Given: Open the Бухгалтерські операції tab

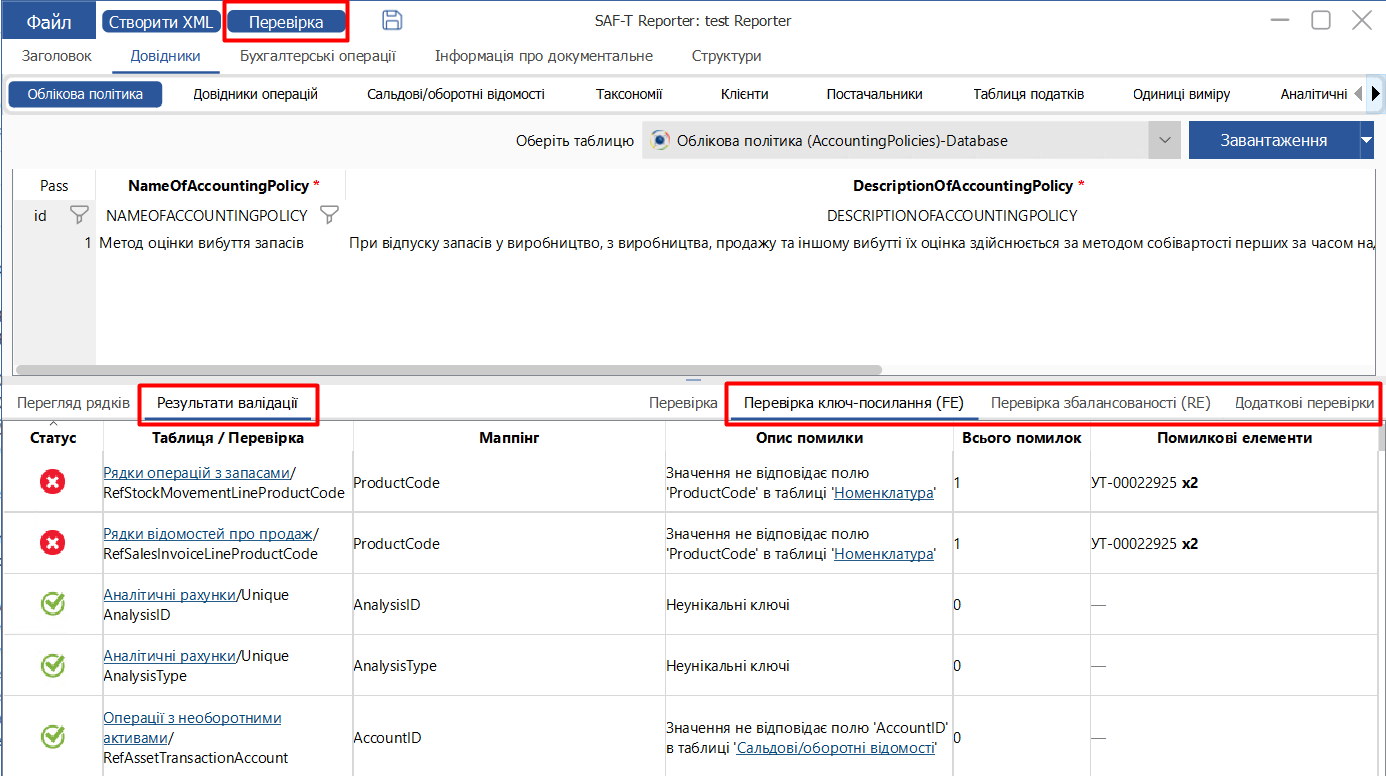Looking at the screenshot, I should click(x=318, y=56).
